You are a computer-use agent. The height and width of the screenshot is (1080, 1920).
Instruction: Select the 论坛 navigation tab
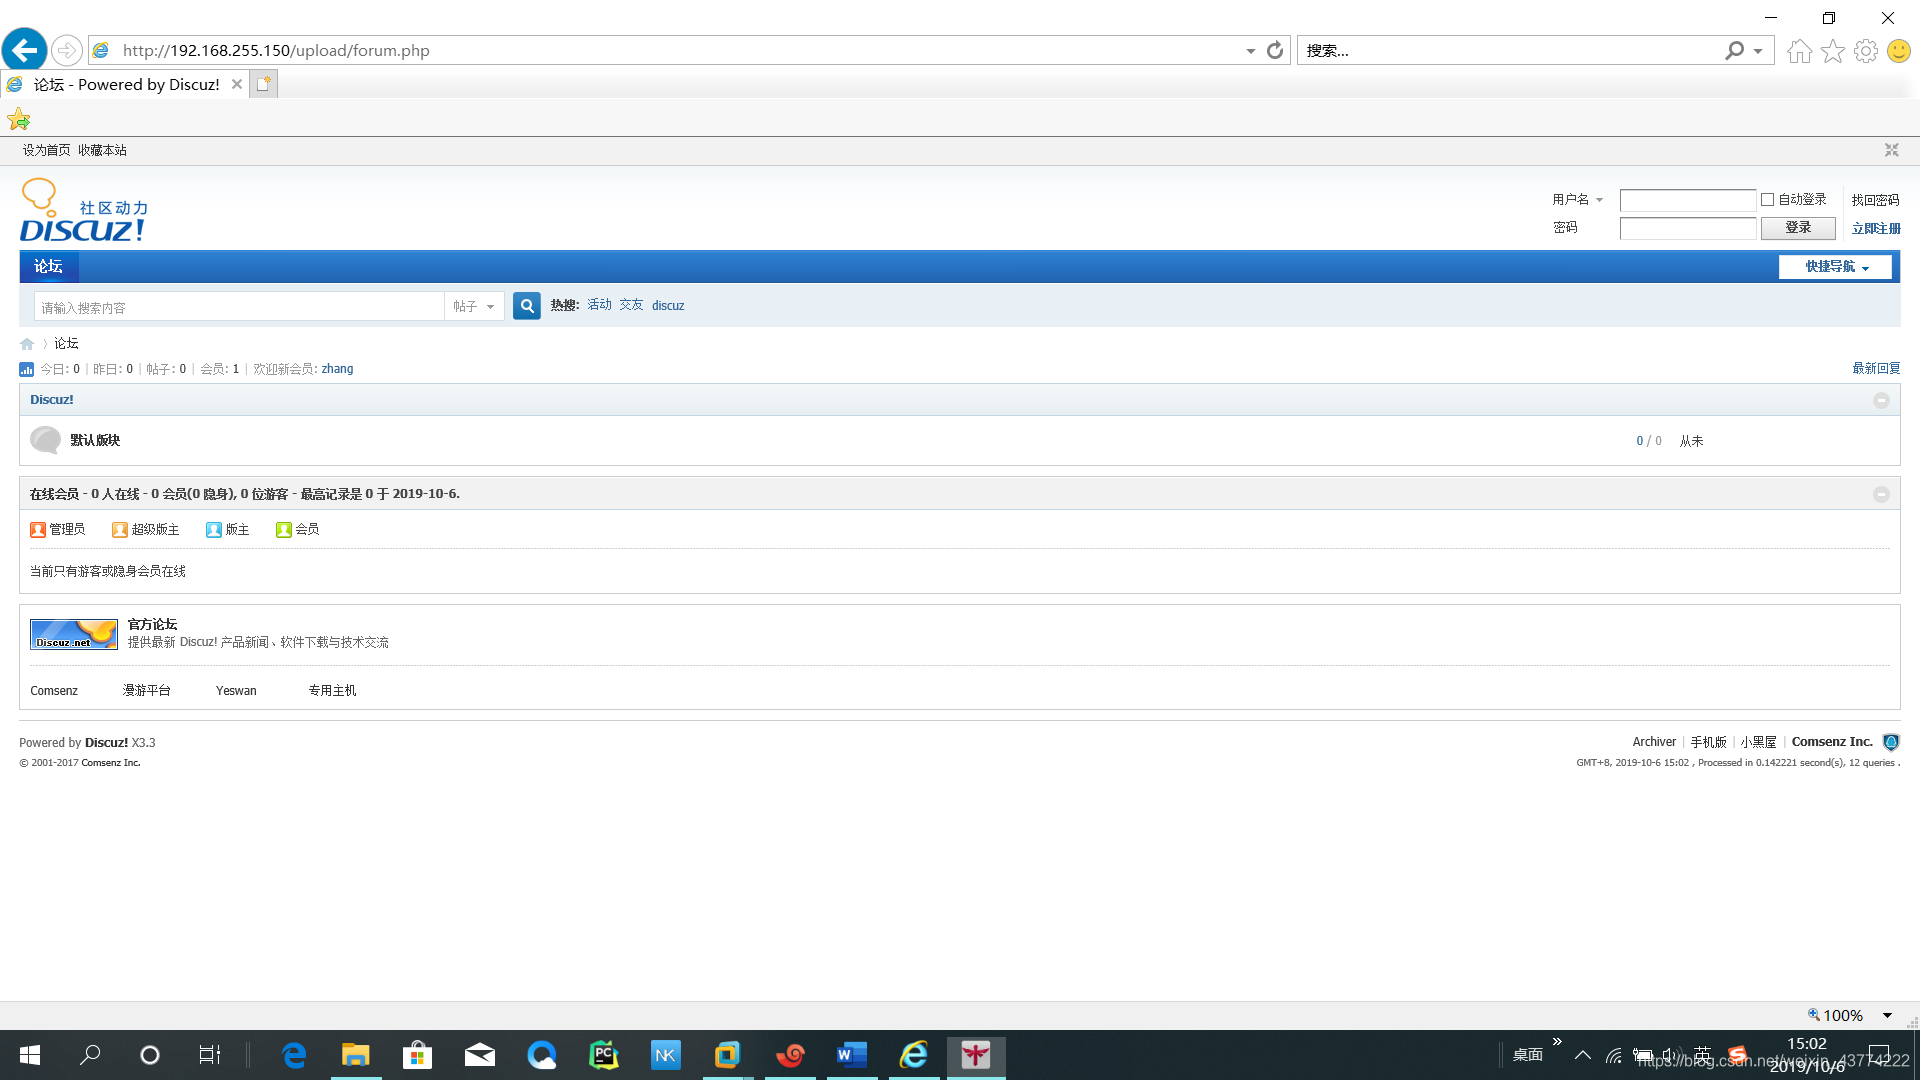48,267
